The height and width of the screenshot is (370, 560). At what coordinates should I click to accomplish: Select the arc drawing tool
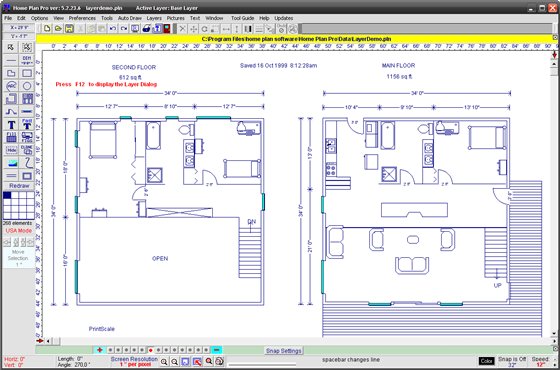click(11, 86)
